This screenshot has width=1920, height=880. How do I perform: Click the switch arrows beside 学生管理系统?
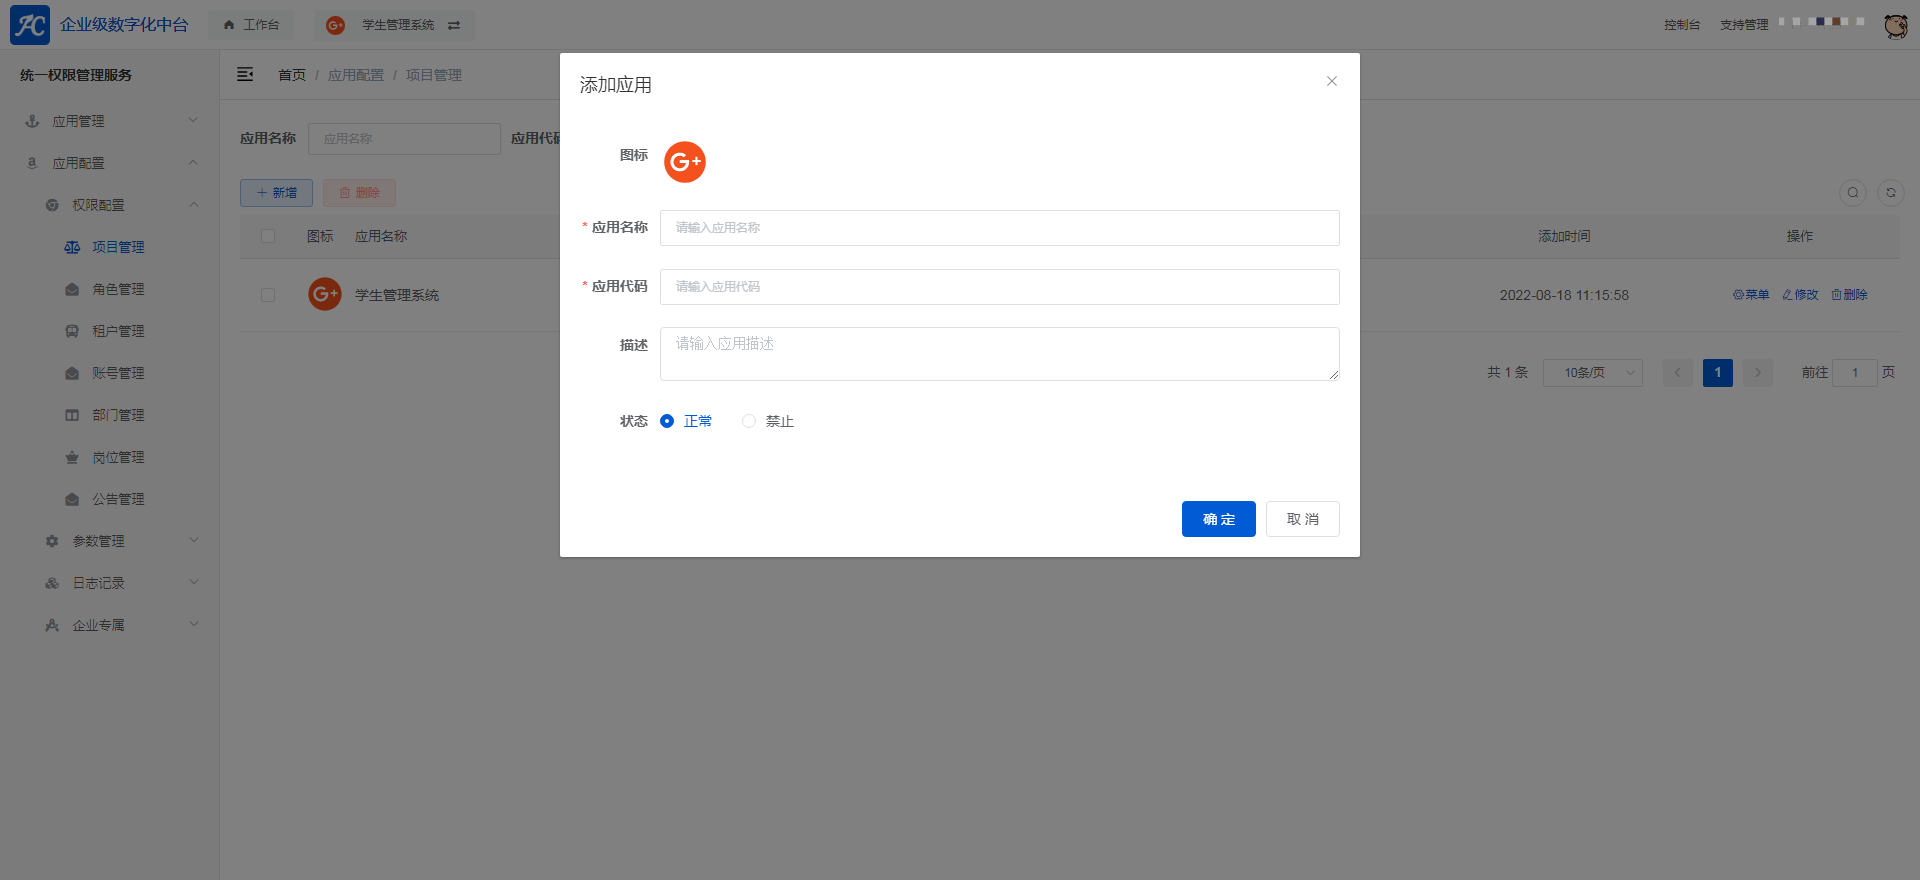454,25
